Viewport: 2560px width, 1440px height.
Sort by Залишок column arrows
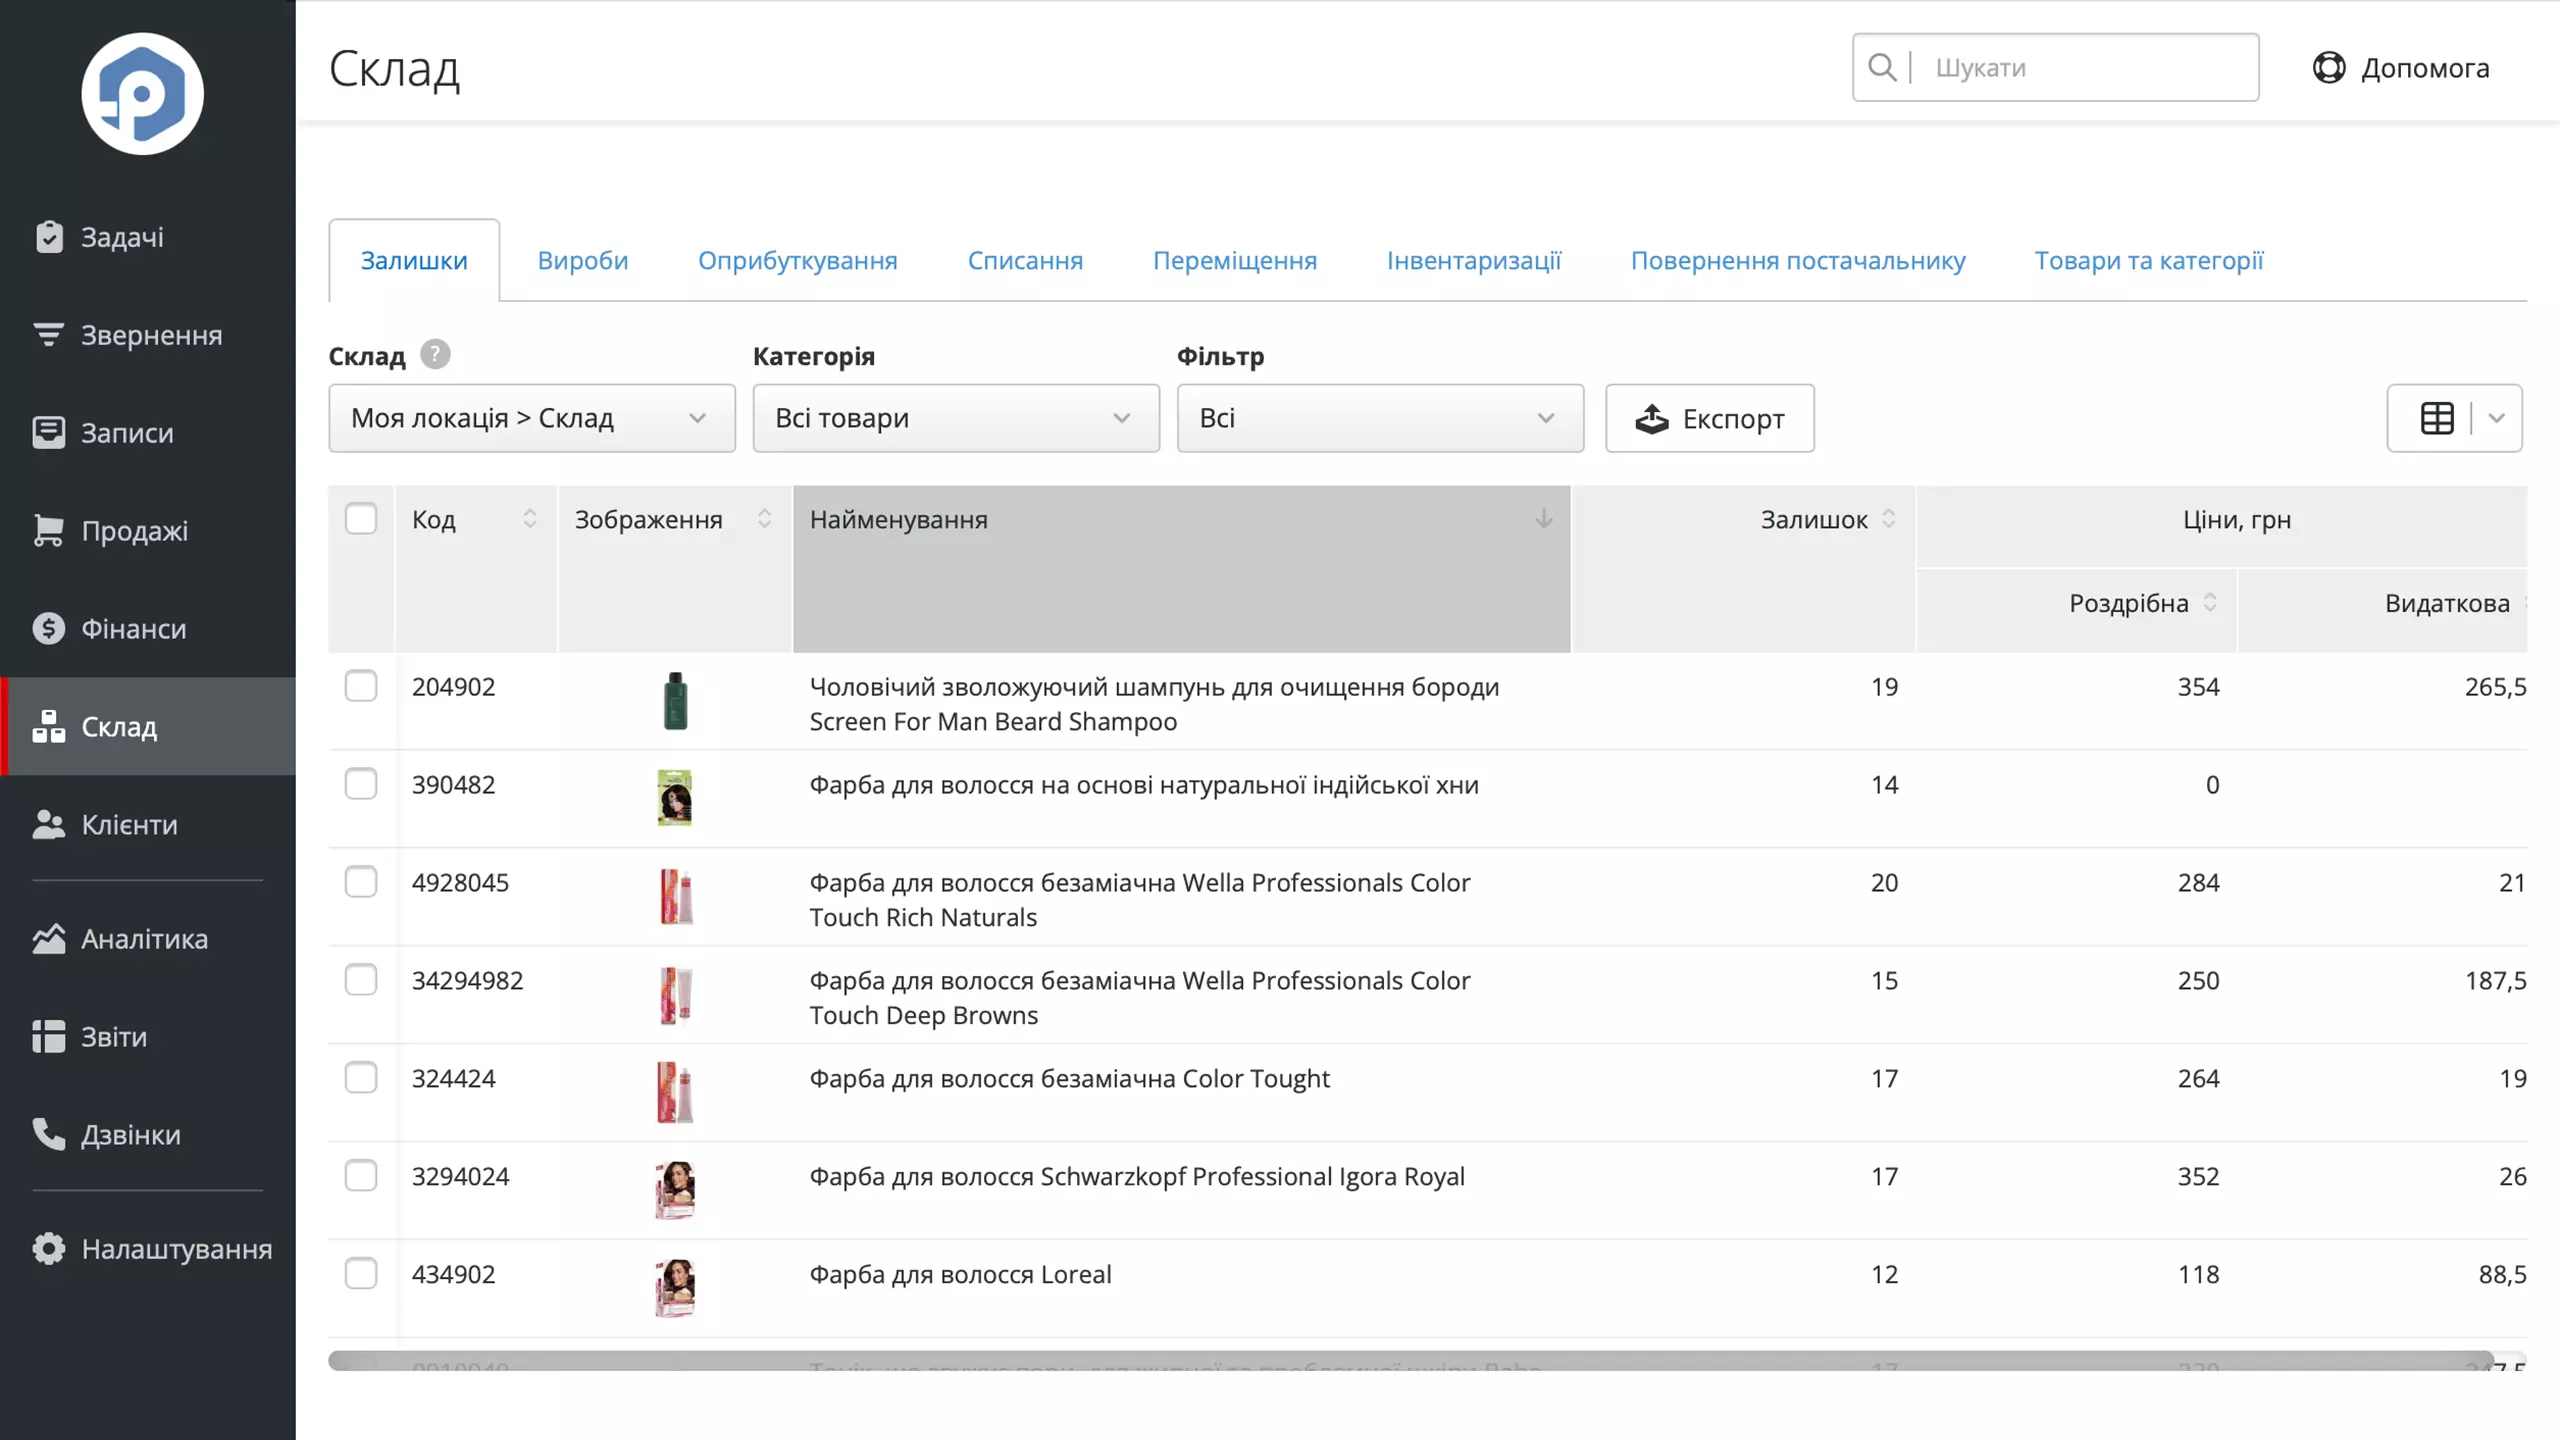pyautogui.click(x=1888, y=519)
